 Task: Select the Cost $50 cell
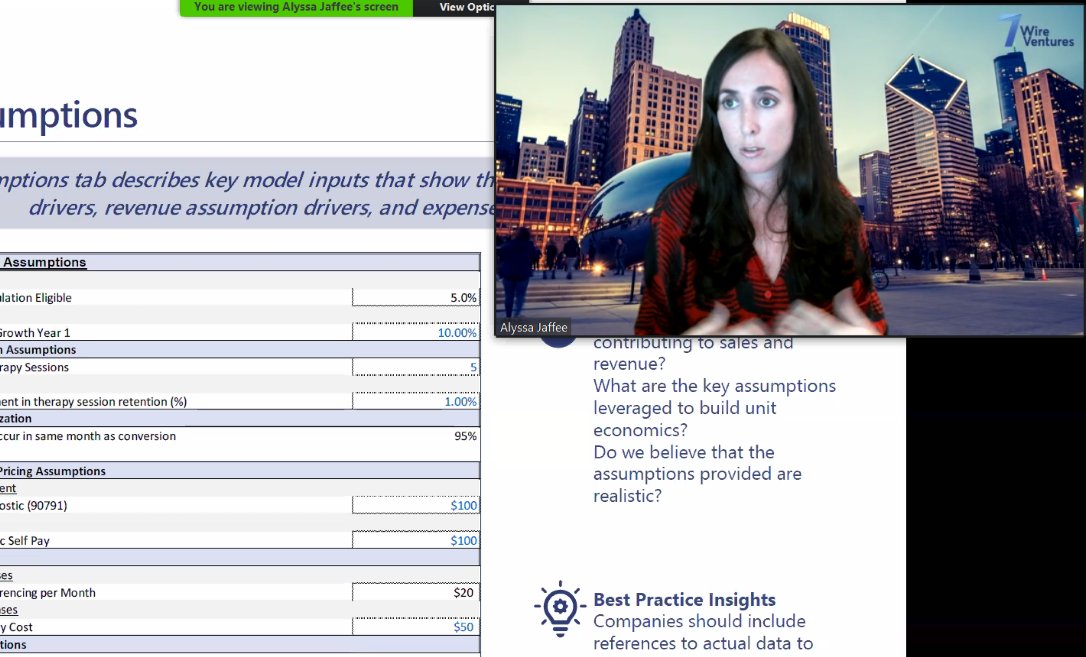[416, 627]
